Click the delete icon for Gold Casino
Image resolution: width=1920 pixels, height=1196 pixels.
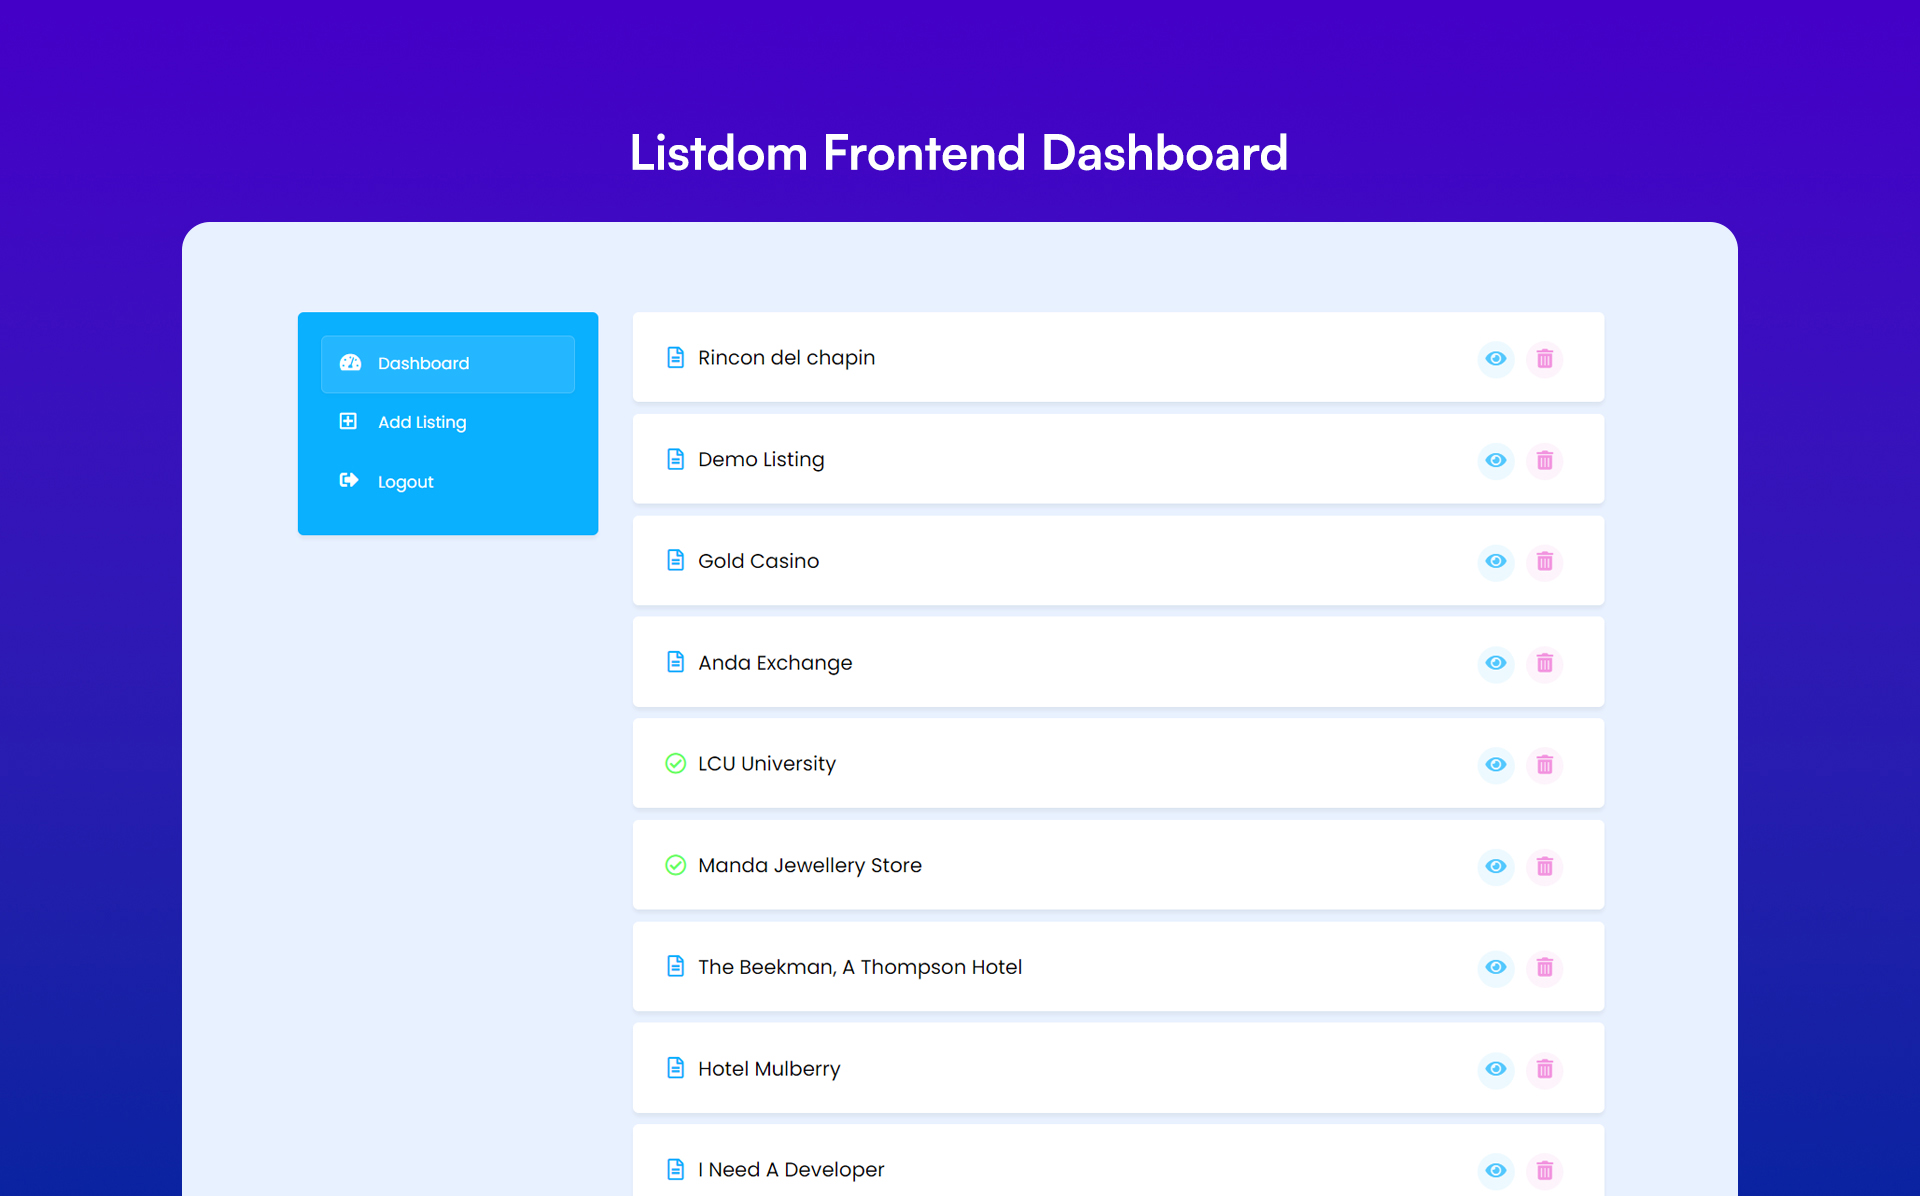[1545, 561]
